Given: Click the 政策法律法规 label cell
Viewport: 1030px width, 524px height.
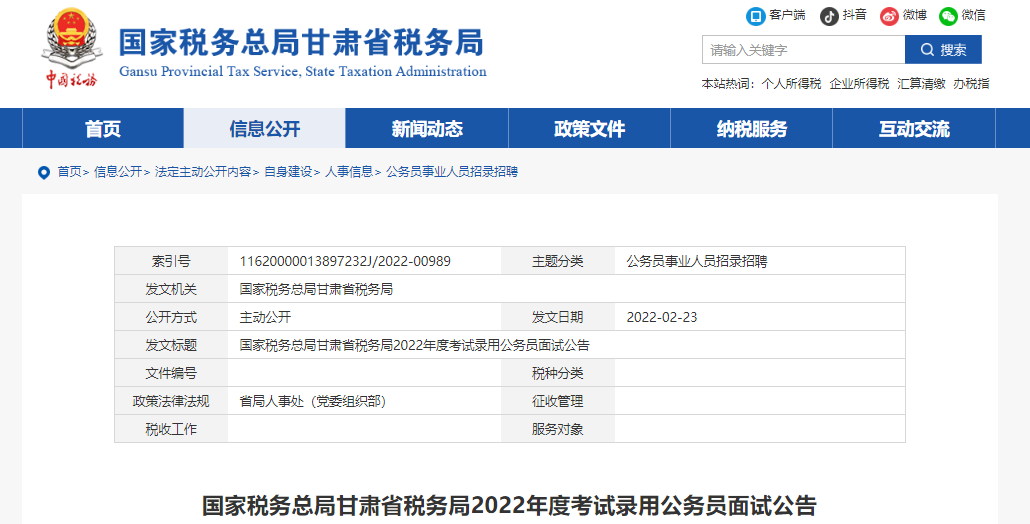Looking at the screenshot, I should pyautogui.click(x=171, y=401).
